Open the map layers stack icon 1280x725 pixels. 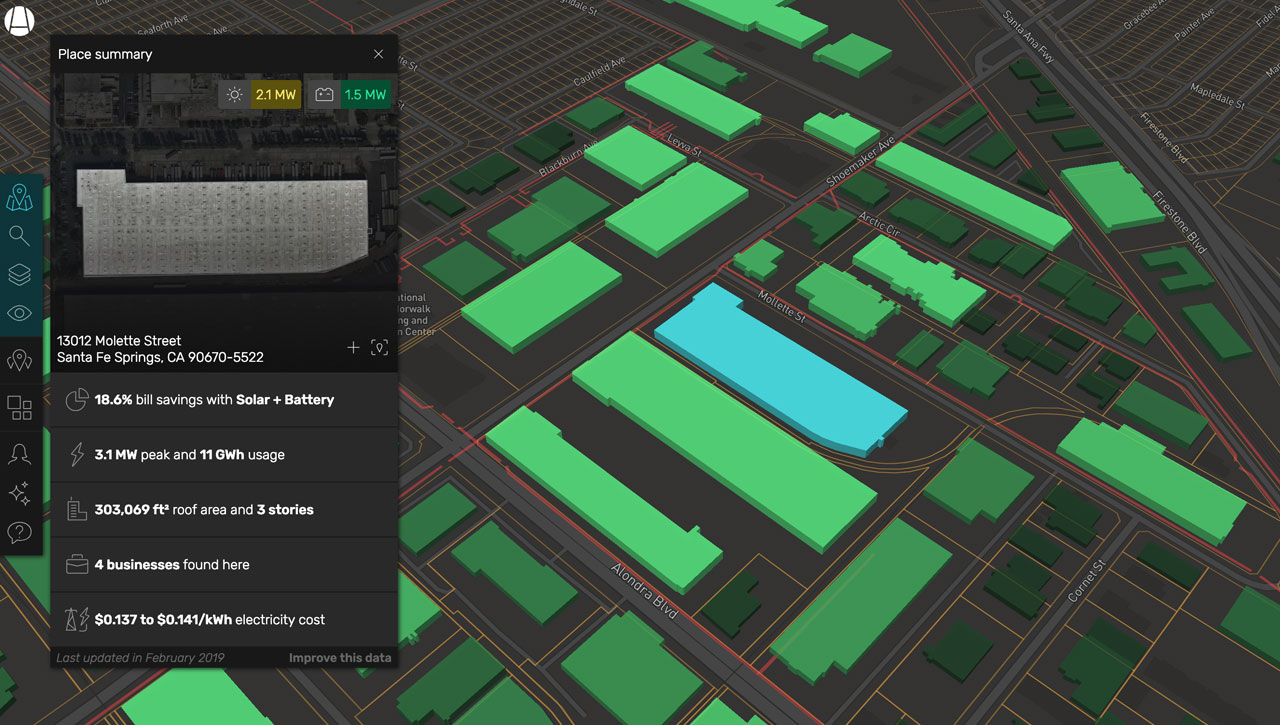point(19,275)
